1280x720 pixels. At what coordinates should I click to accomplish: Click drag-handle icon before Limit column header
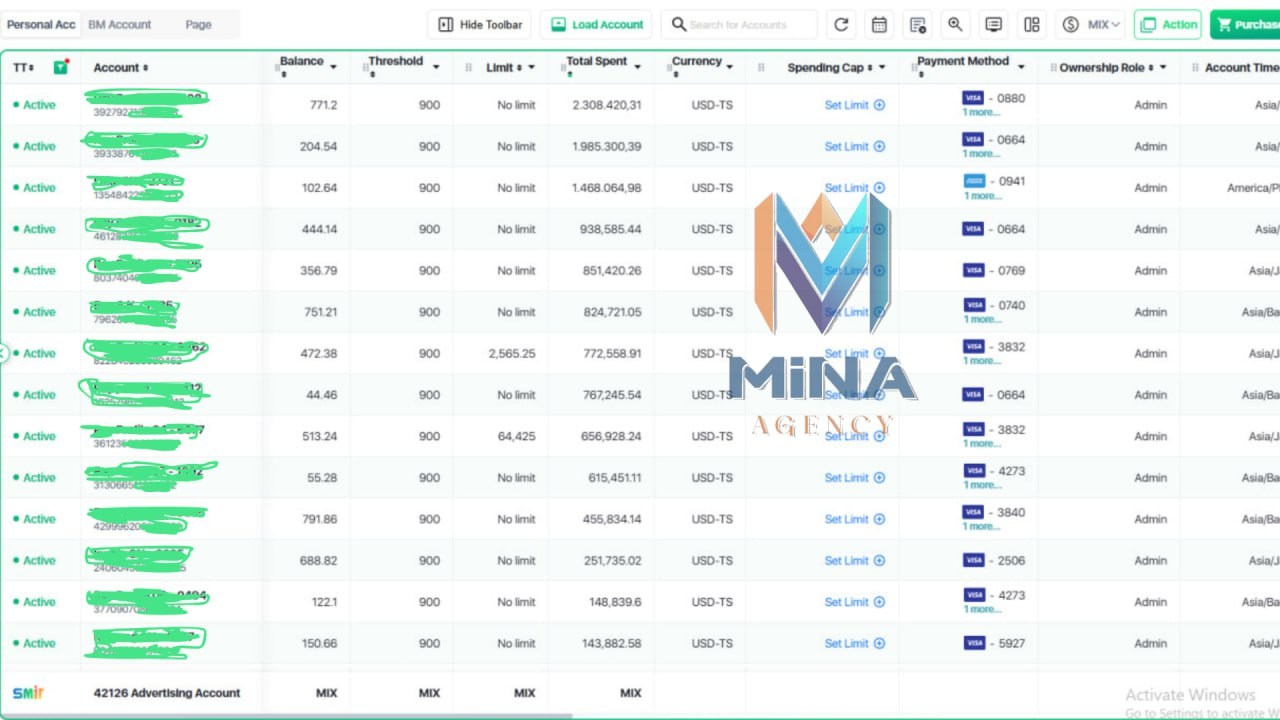(468, 68)
